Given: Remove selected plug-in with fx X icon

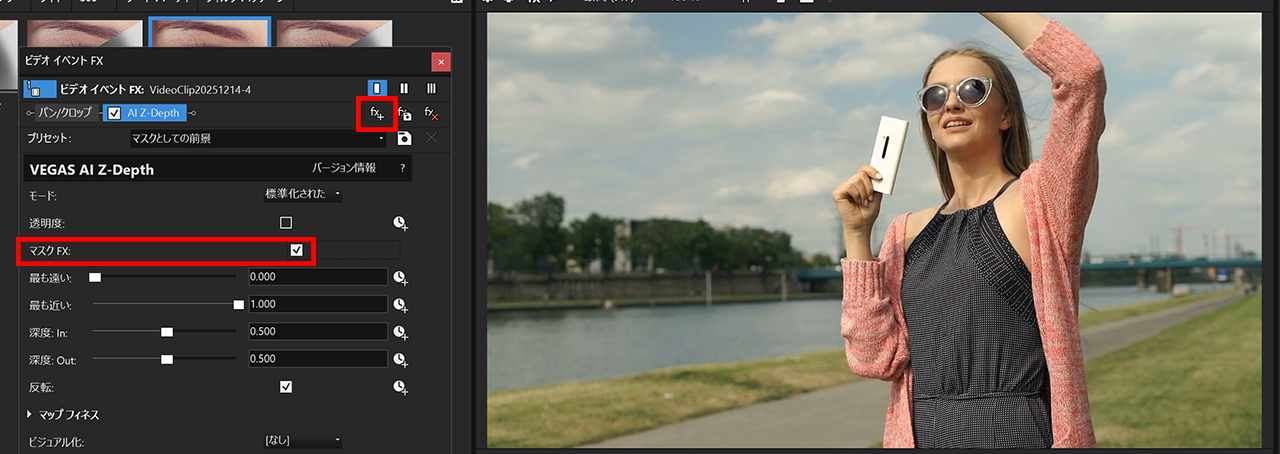Looking at the screenshot, I should click(431, 114).
